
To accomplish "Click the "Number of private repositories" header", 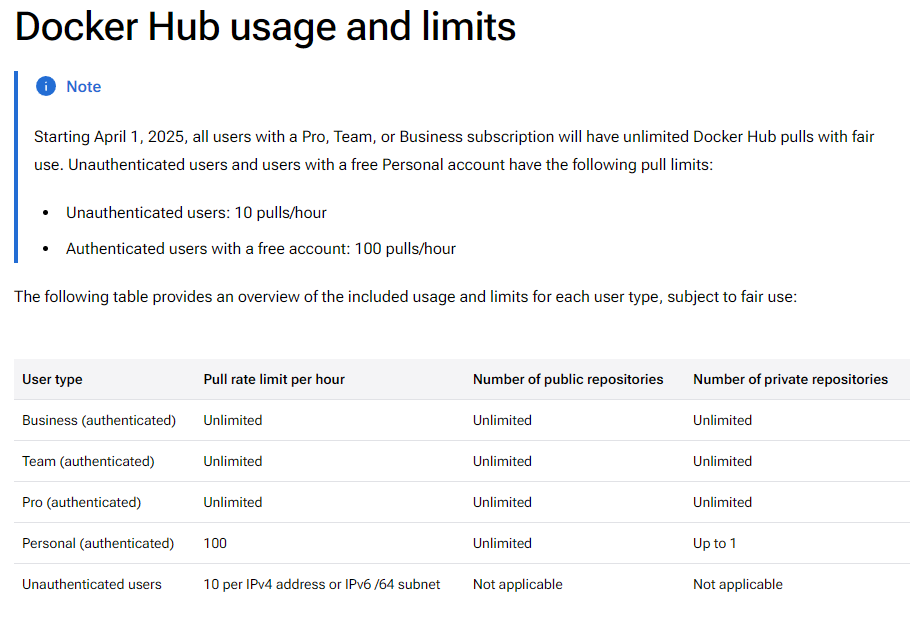I will [790, 379].
